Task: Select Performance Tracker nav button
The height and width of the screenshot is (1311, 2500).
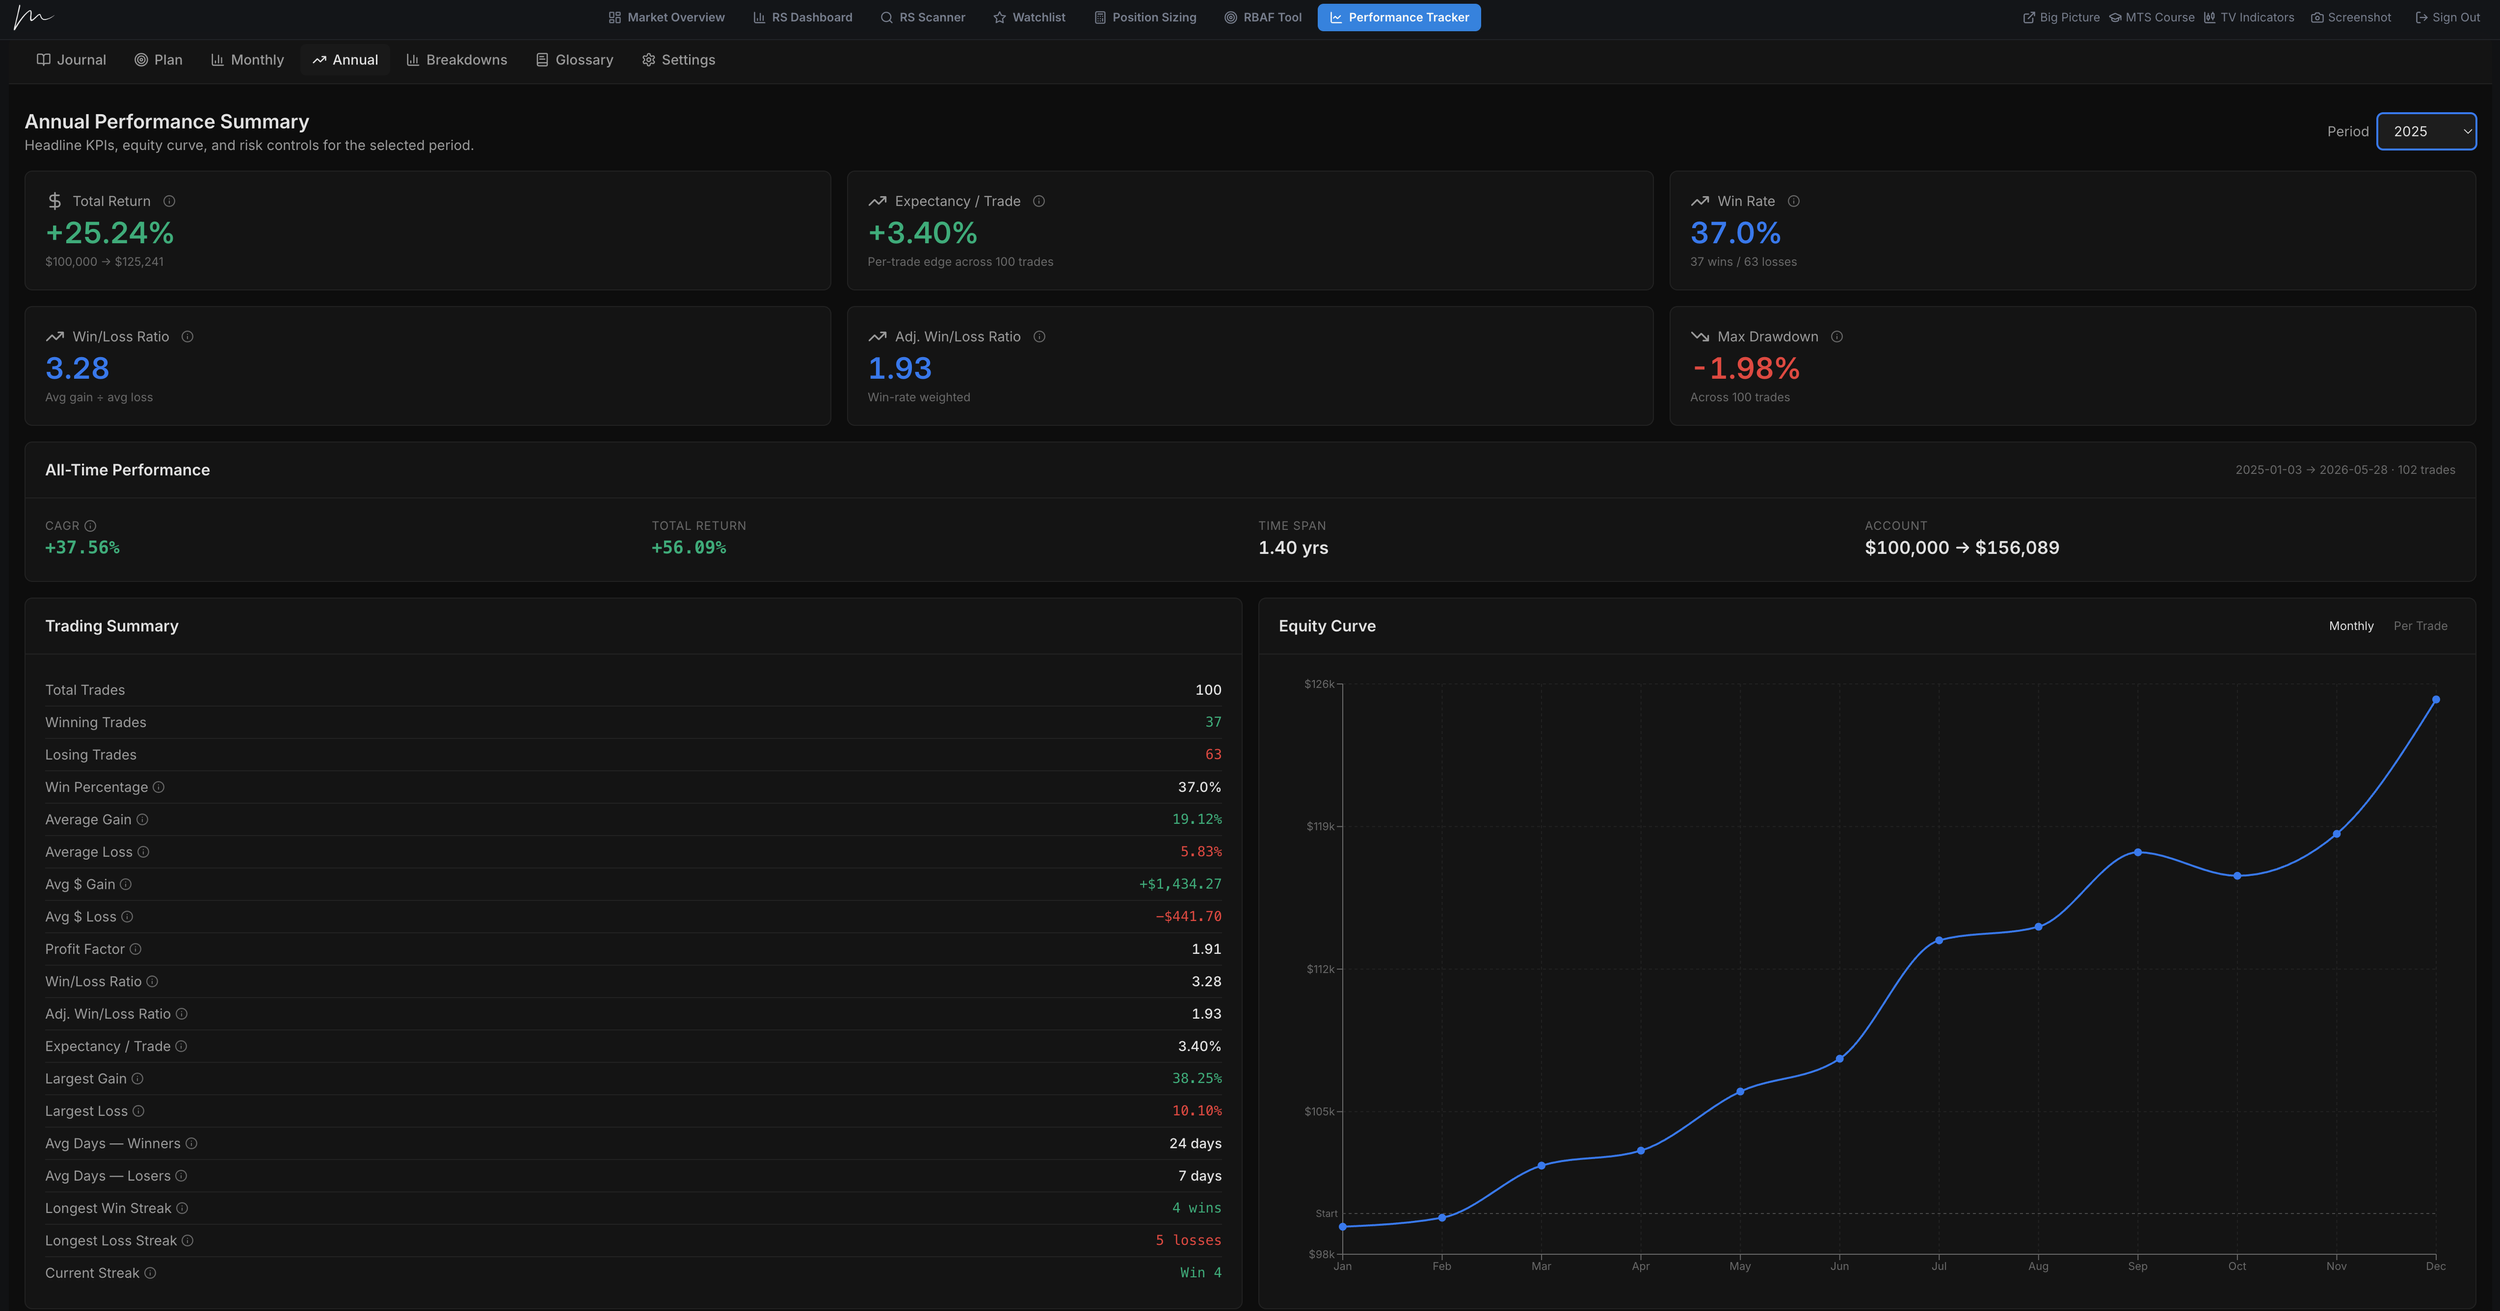Action: point(1398,17)
